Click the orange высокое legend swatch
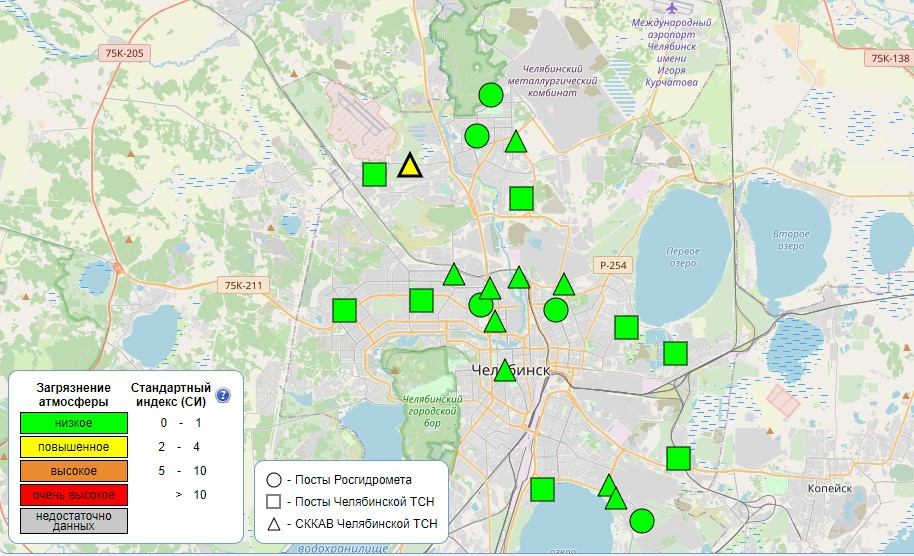914x556 pixels. (x=74, y=471)
